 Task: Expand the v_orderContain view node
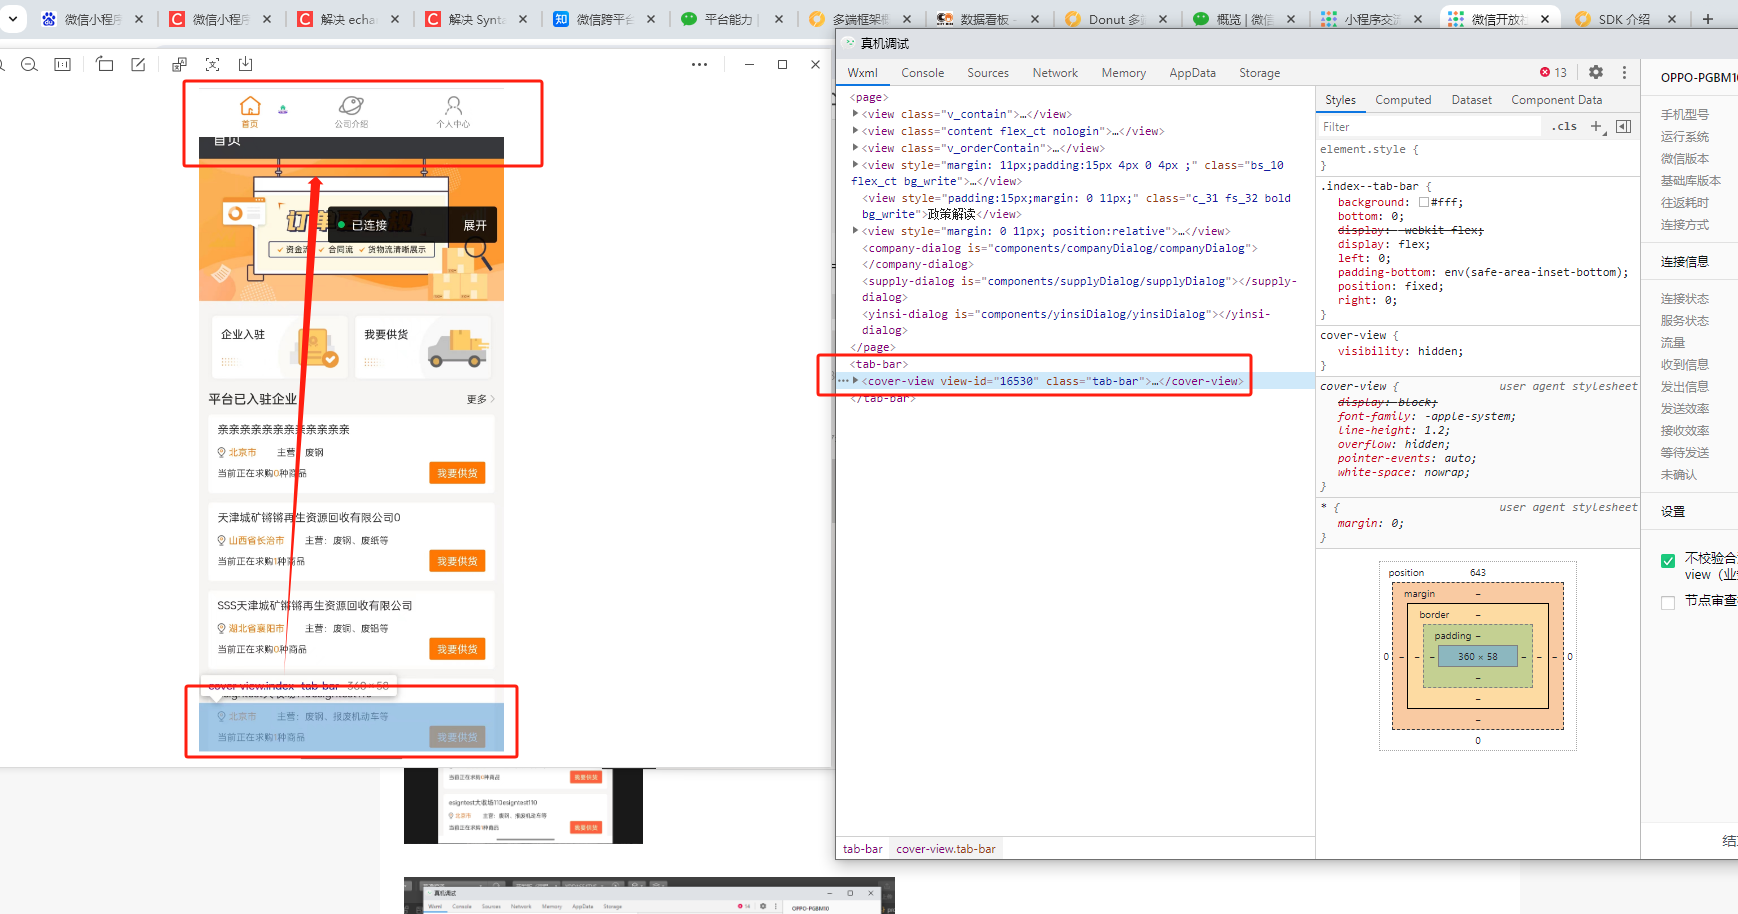855,148
